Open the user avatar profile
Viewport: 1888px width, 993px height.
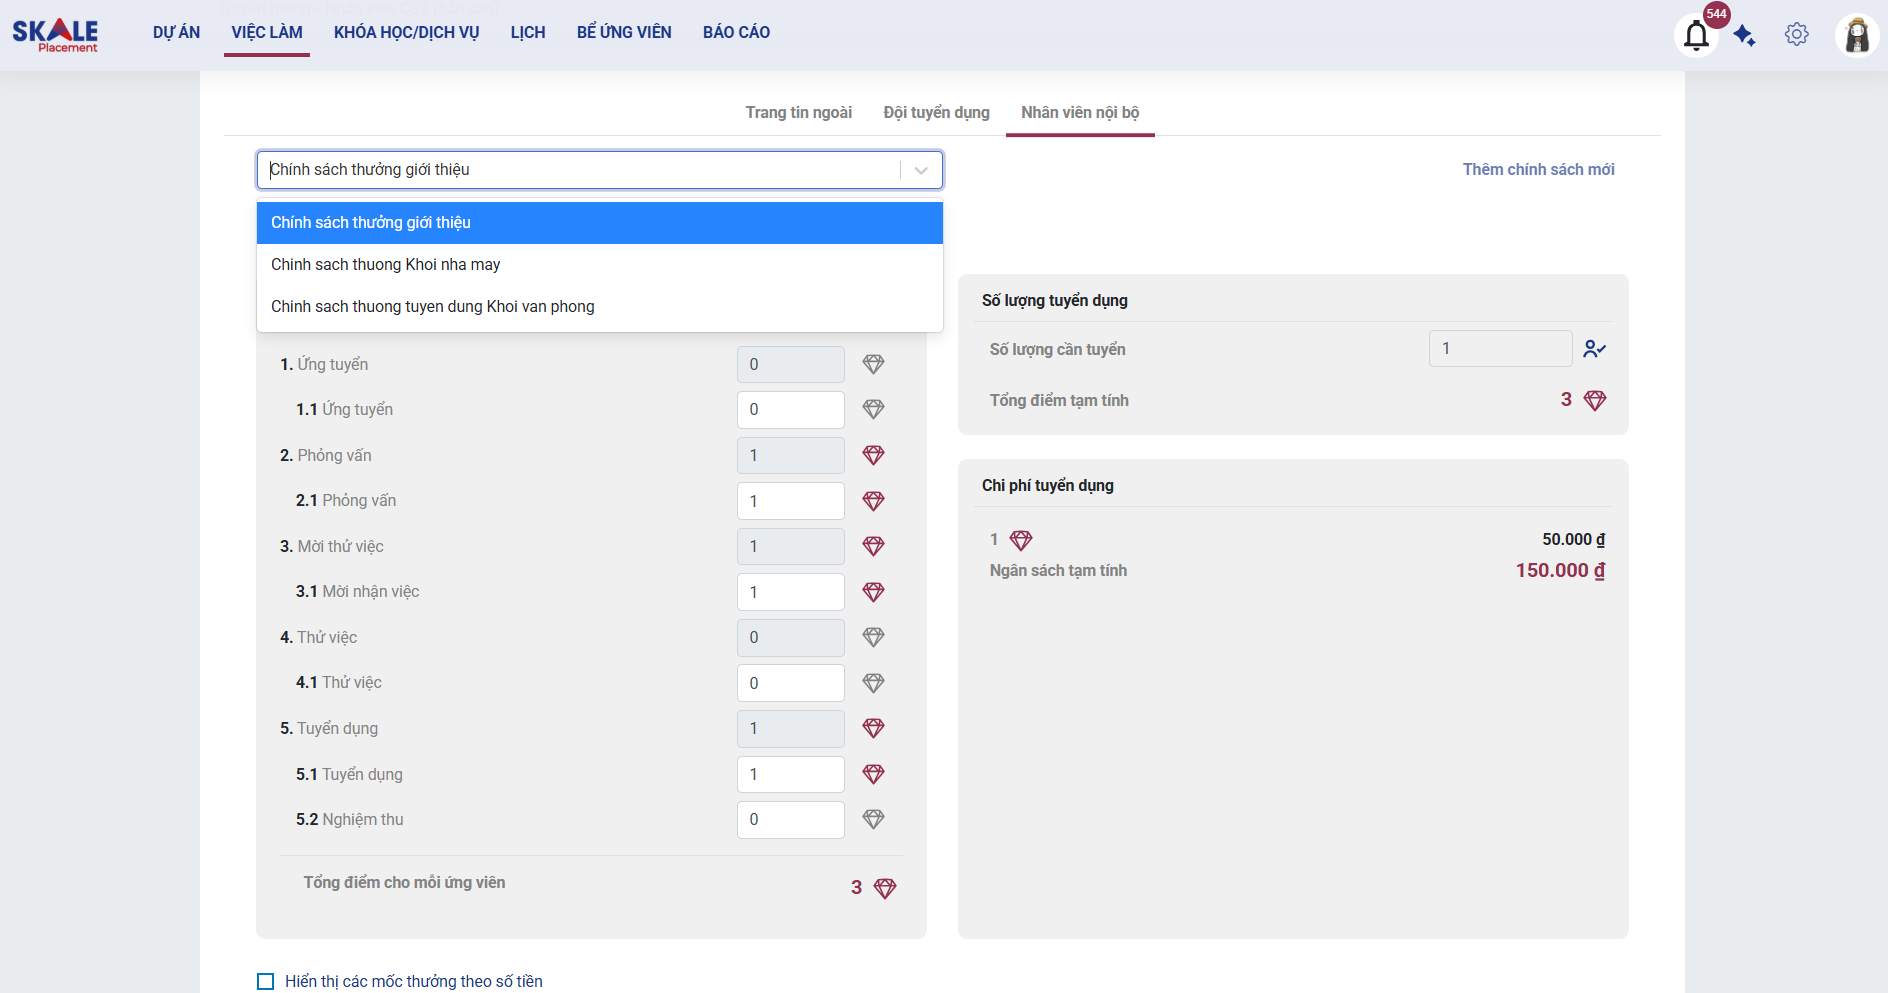tap(1857, 36)
